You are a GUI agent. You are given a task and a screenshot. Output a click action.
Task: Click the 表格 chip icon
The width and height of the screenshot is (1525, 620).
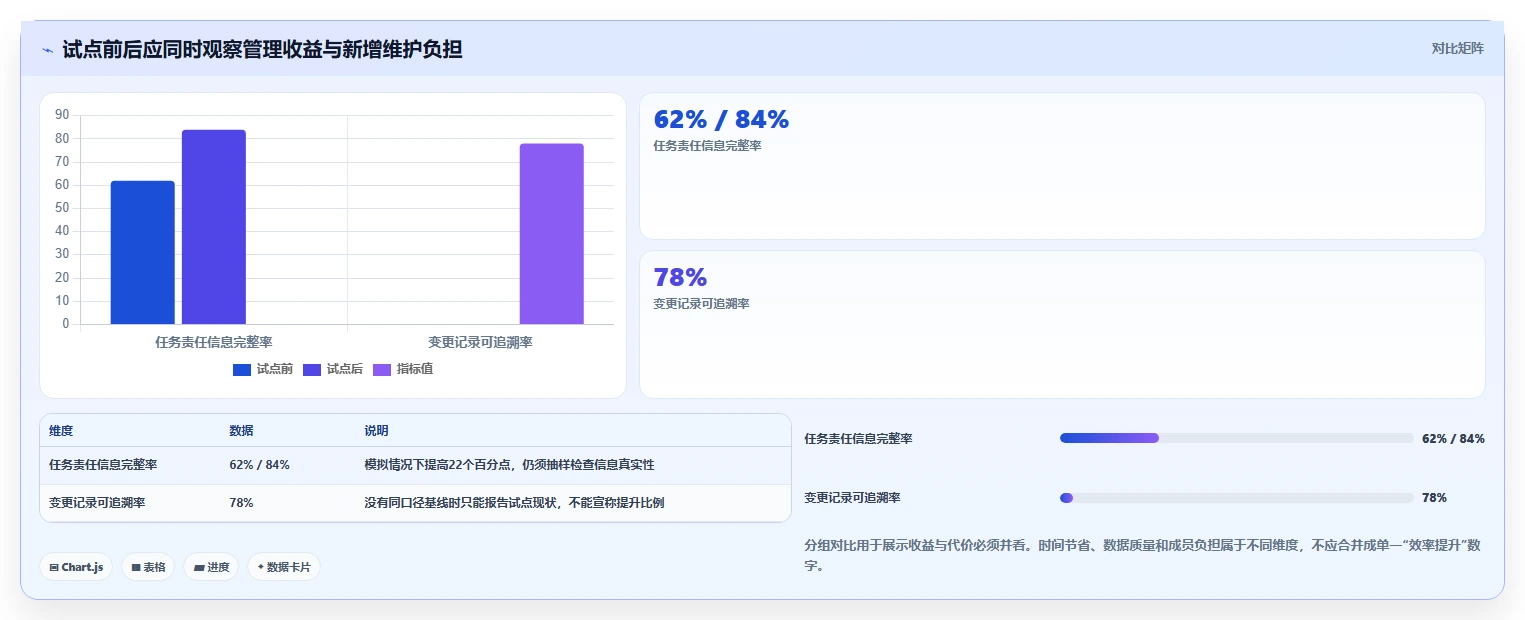136,567
